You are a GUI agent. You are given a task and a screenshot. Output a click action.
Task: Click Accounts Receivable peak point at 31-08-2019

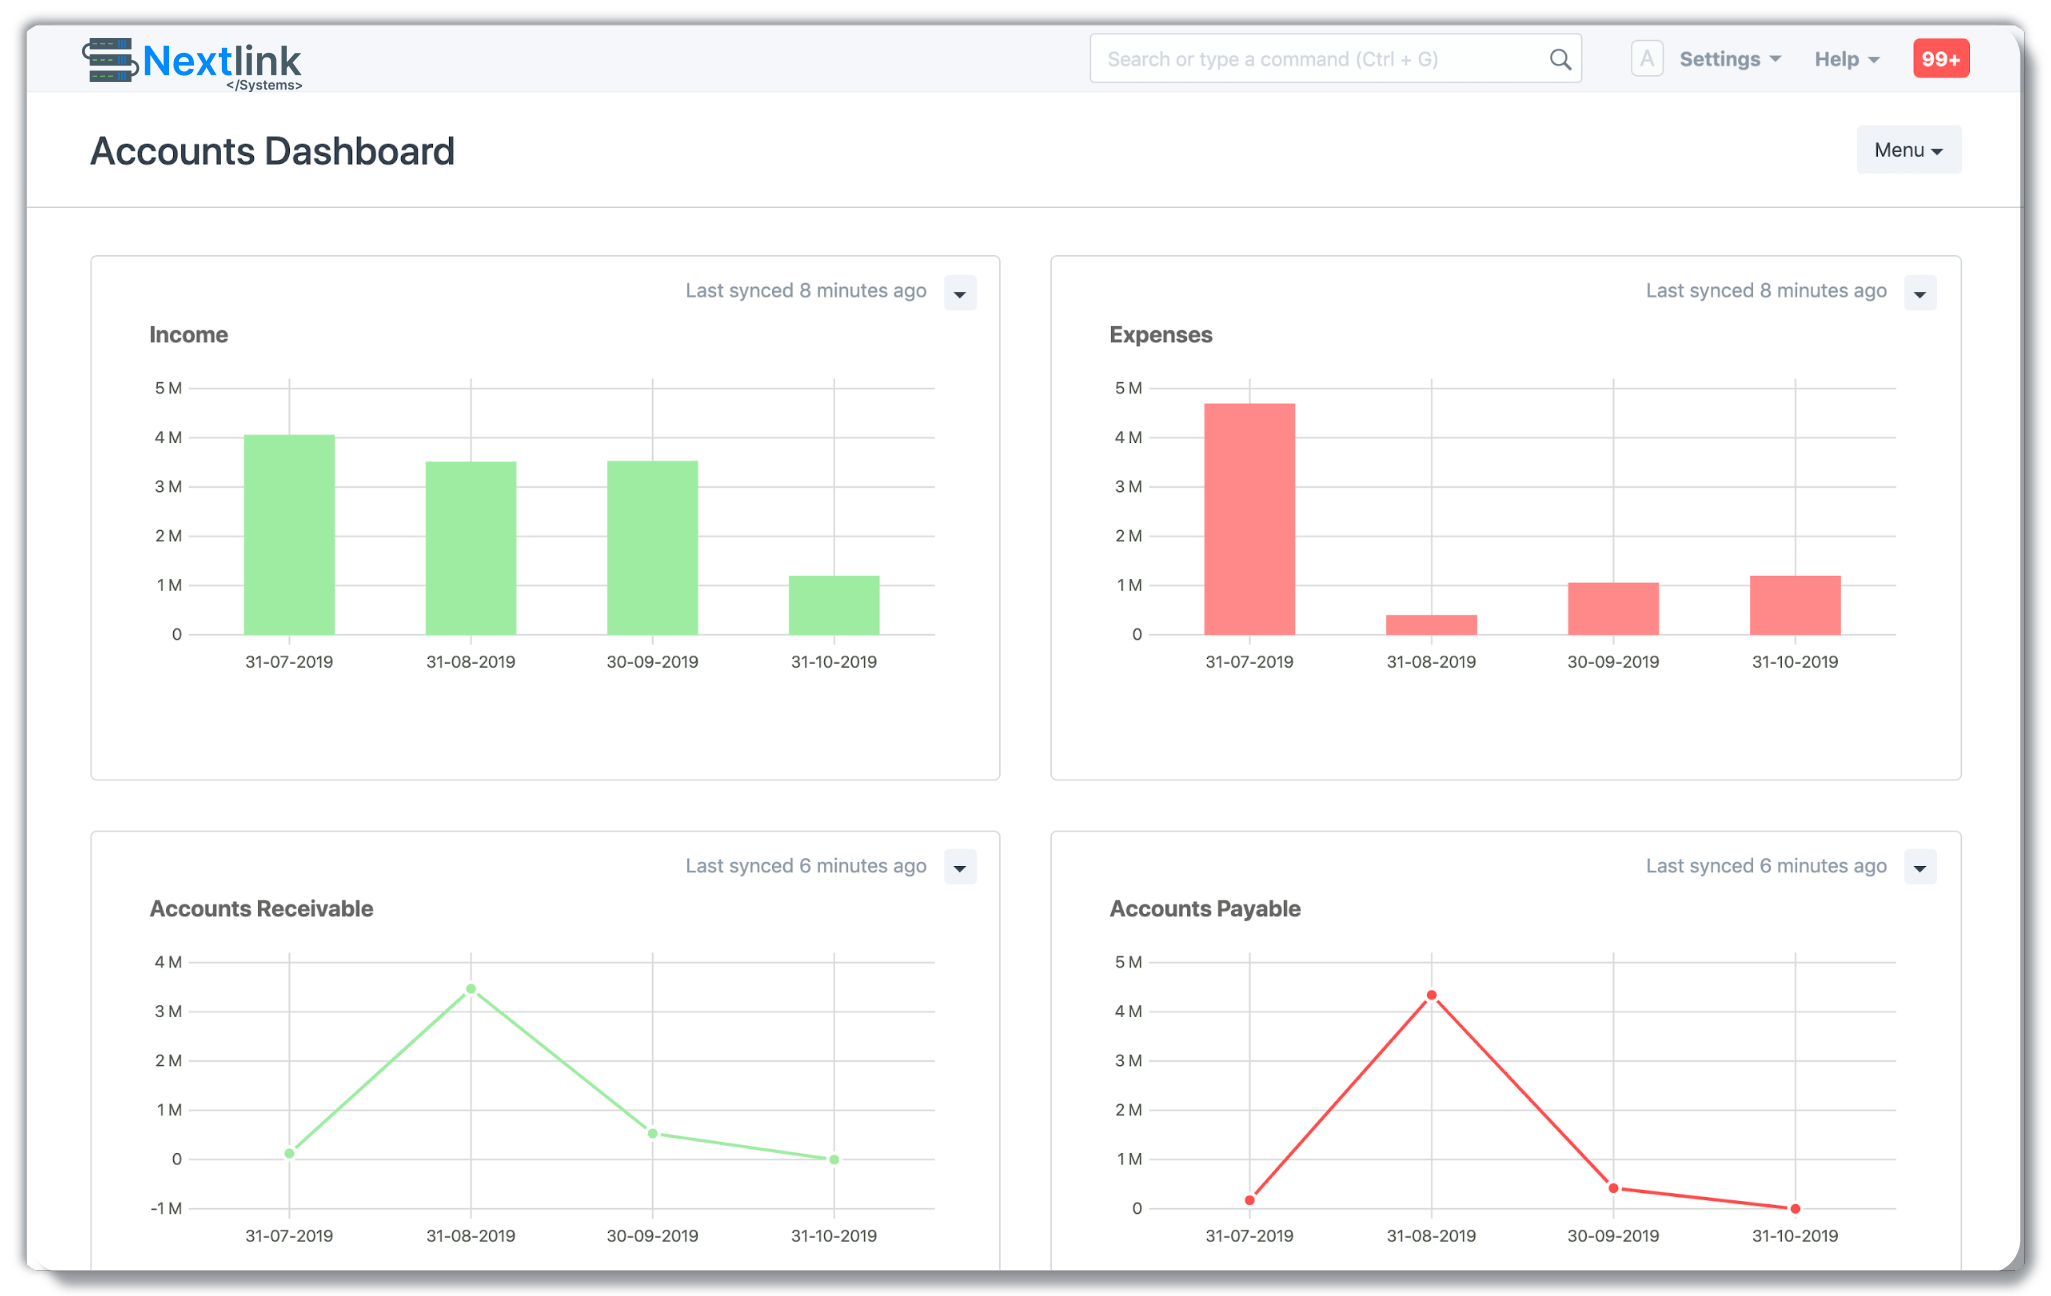[471, 989]
